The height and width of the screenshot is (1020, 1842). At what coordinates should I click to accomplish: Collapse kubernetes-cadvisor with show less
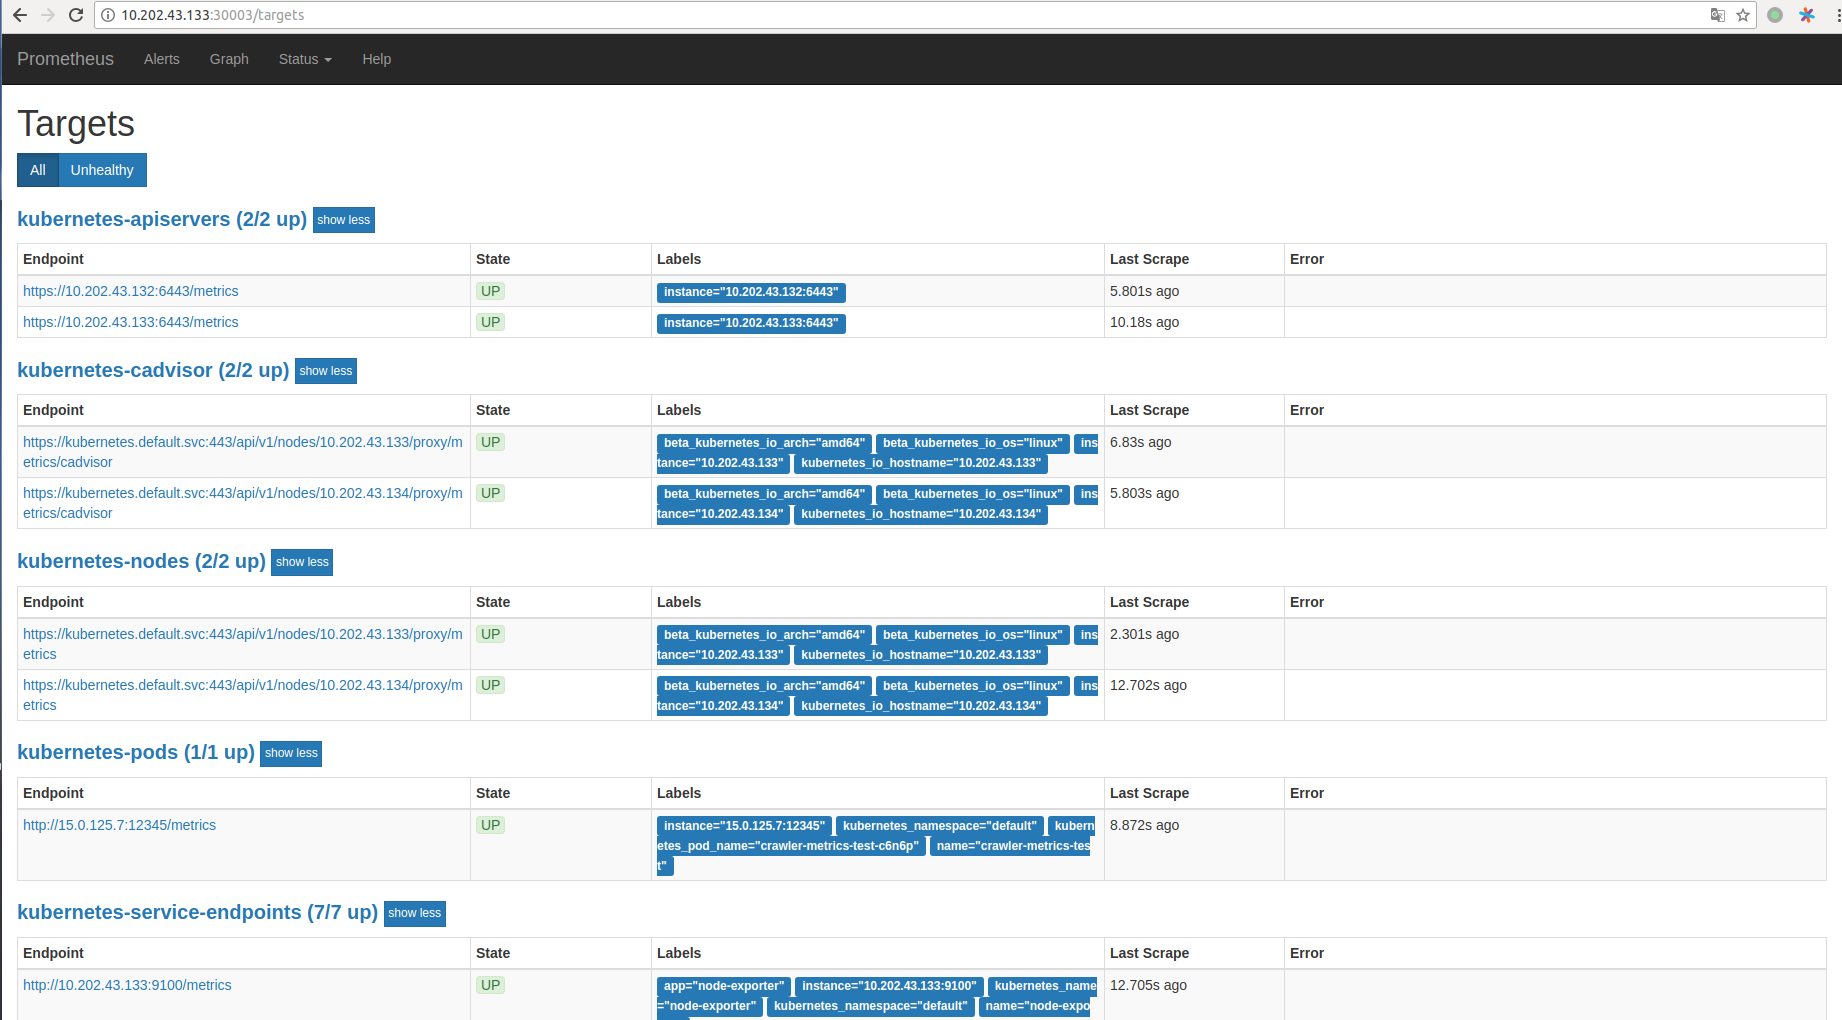(x=325, y=371)
